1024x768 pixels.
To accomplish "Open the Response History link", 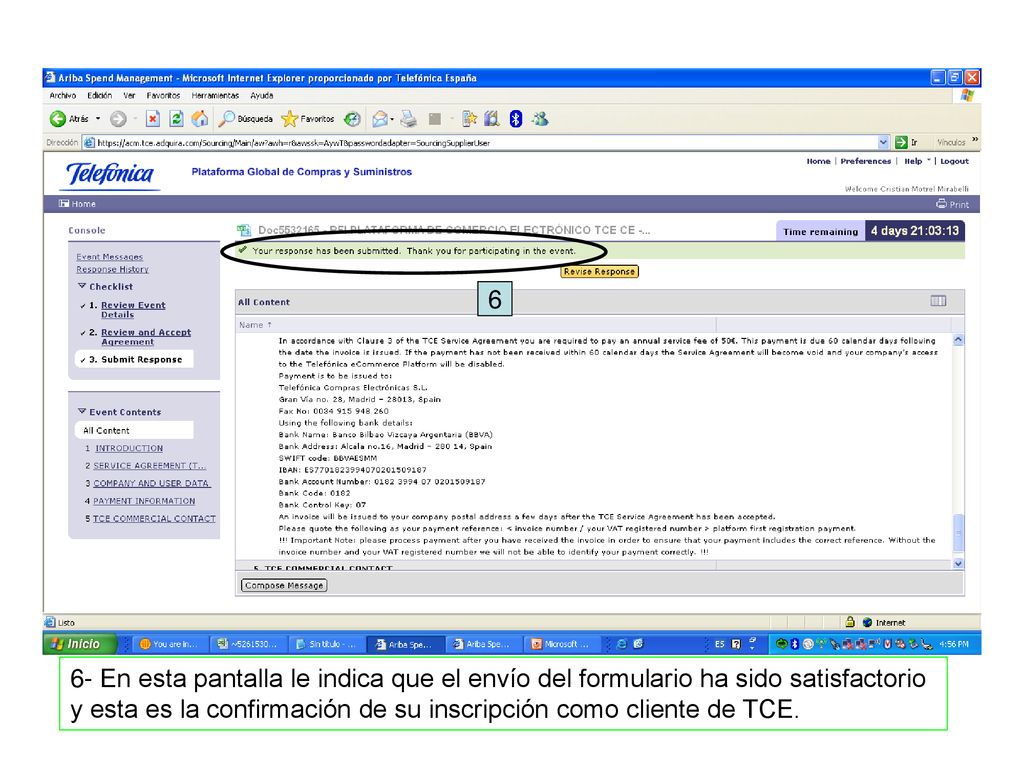I will point(112,269).
